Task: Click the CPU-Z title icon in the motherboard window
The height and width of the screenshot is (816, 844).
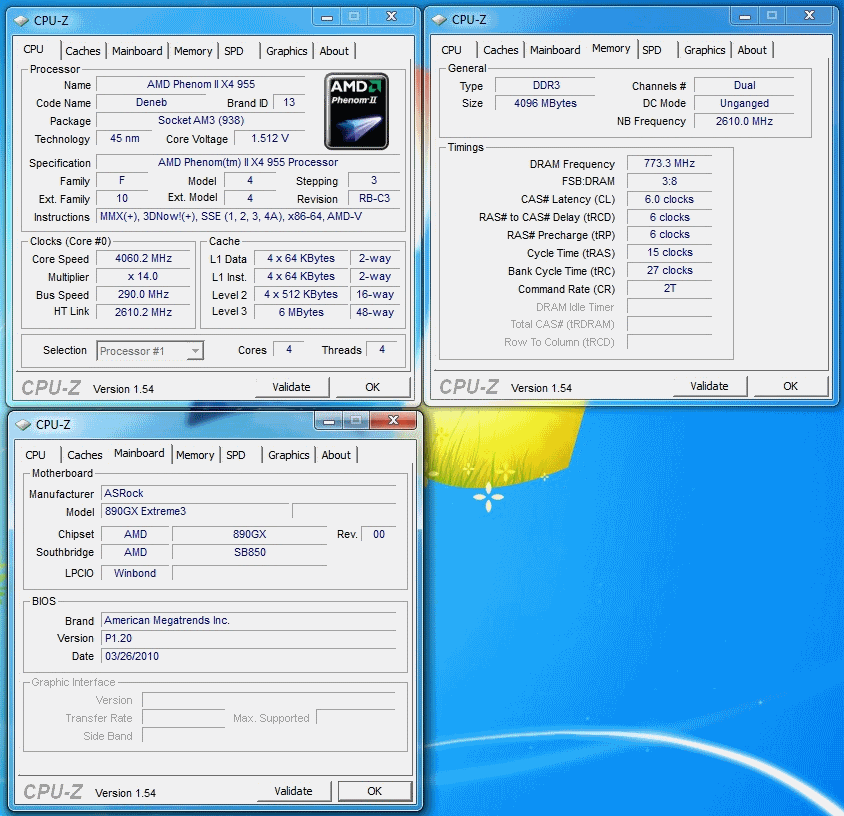Action: click(x=22, y=423)
